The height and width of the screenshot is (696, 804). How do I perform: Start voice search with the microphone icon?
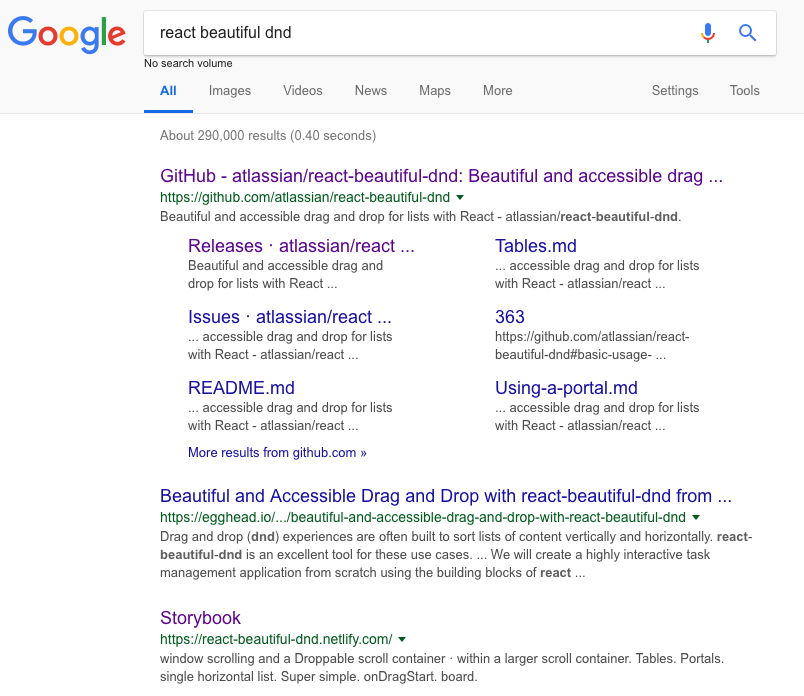coord(708,32)
